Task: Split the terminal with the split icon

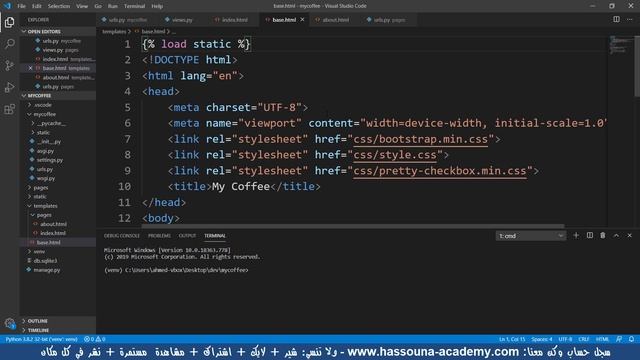Action: coord(590,236)
